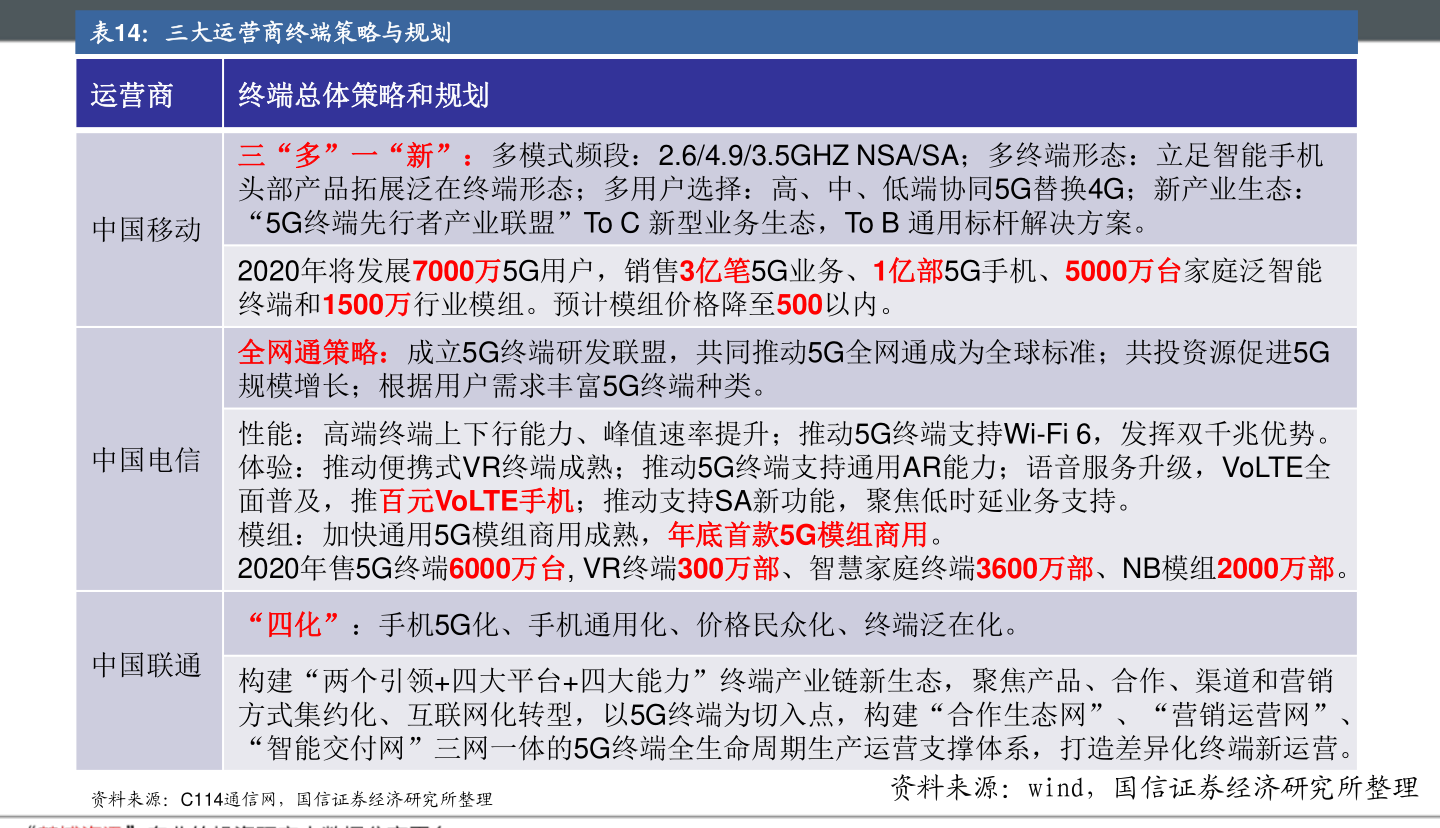This screenshot has height=828, width=1440.
Task: Click the red 2000万部 figure
Action: [1275, 569]
